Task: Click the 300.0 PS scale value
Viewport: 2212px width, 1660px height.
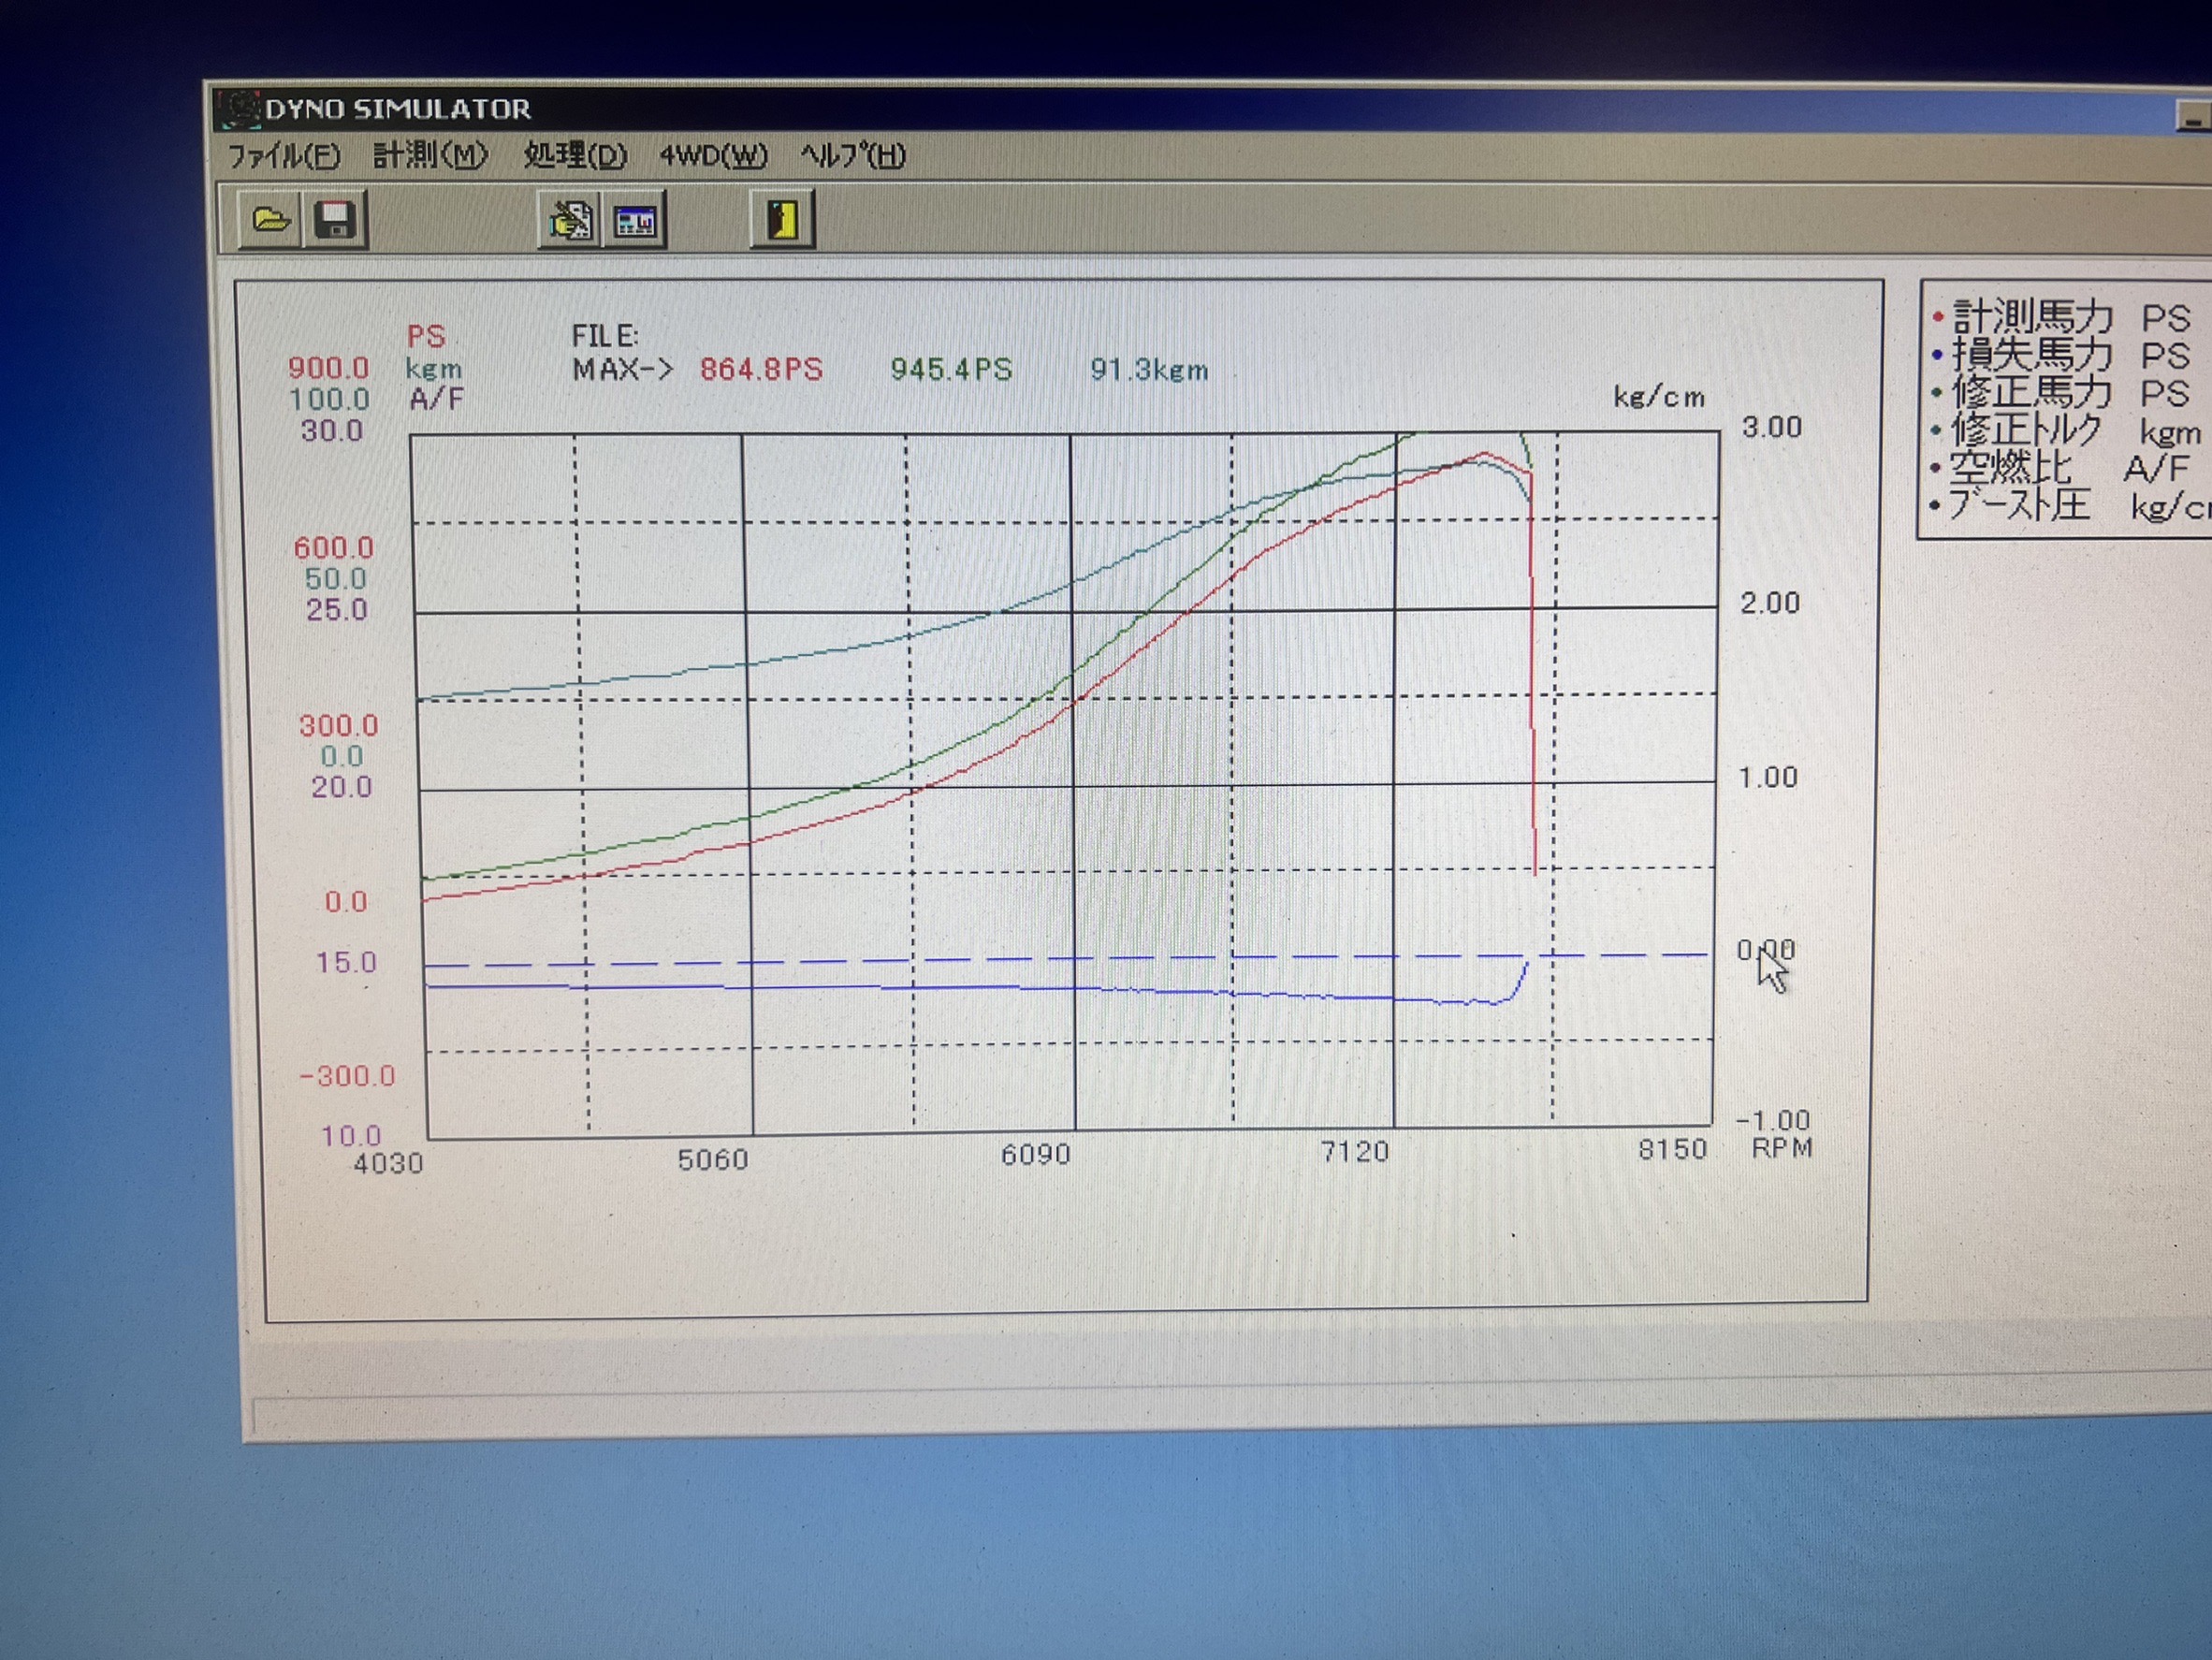Action: pos(338,725)
